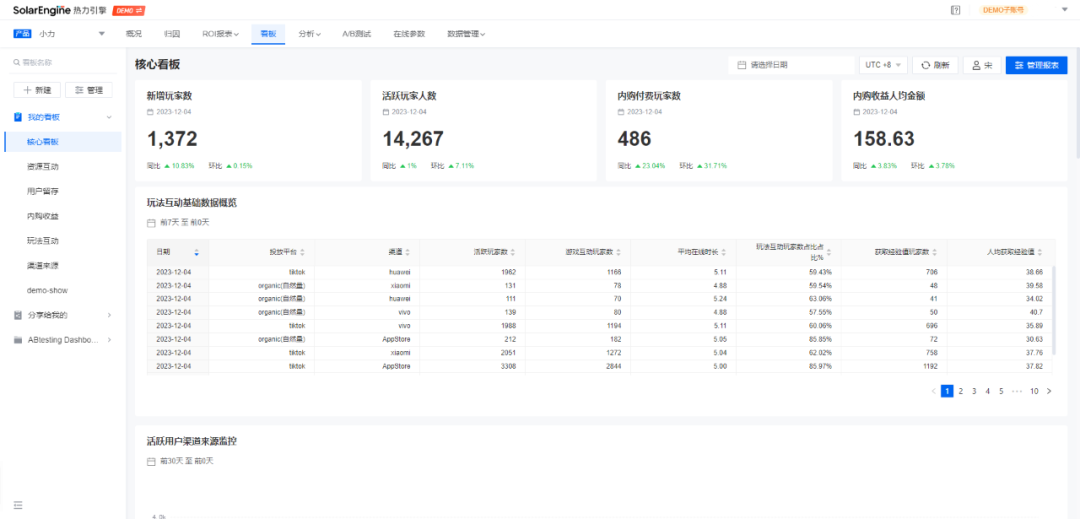
Task: Click the SolarEngine 热力引擎 logo
Action: 59,10
